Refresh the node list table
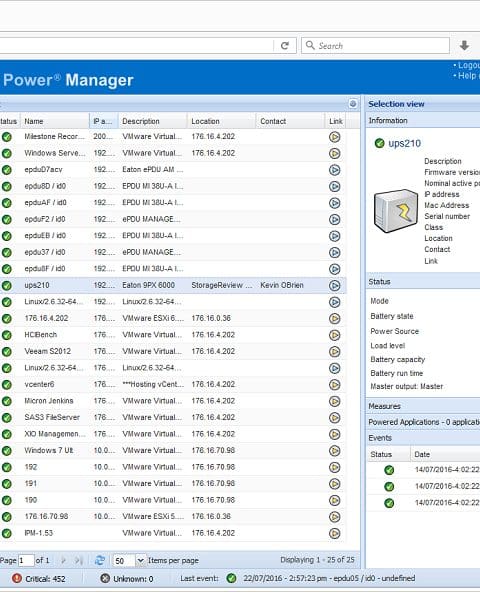This screenshot has height=592, width=480. [x=100, y=560]
